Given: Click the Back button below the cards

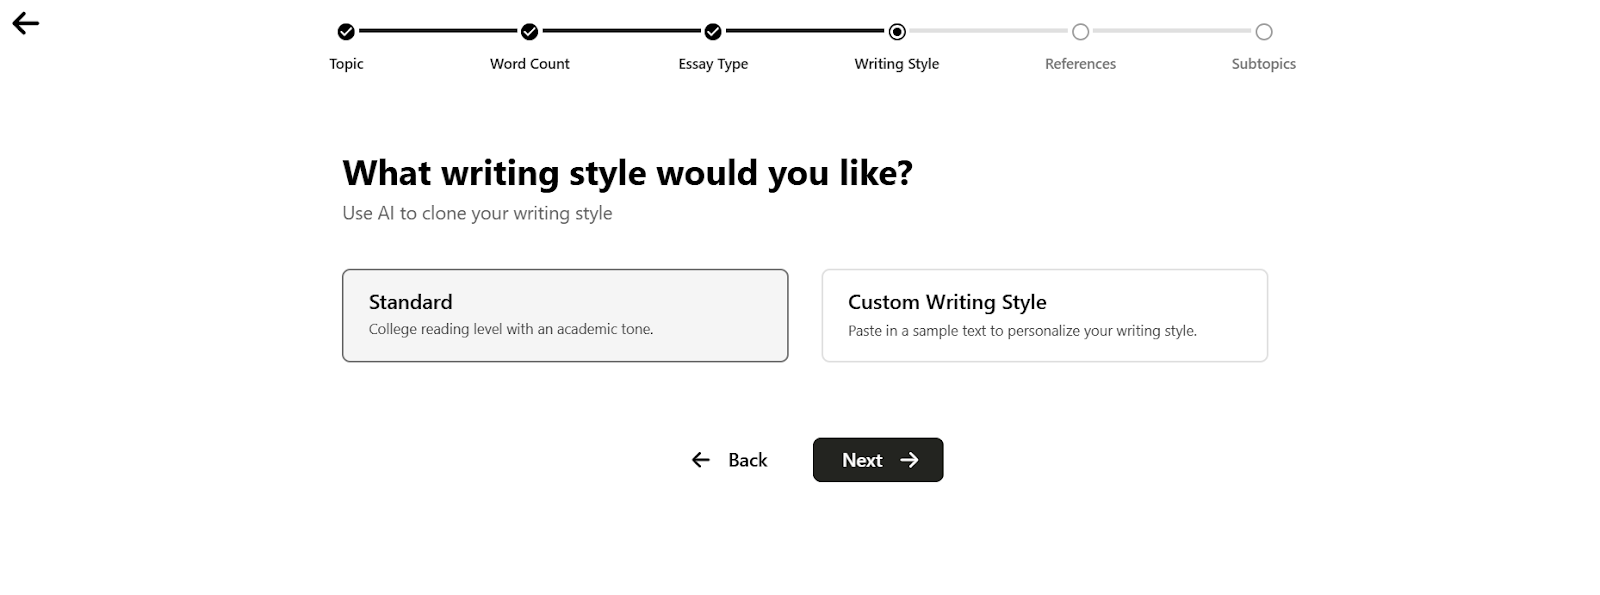Looking at the screenshot, I should pyautogui.click(x=729, y=460).
